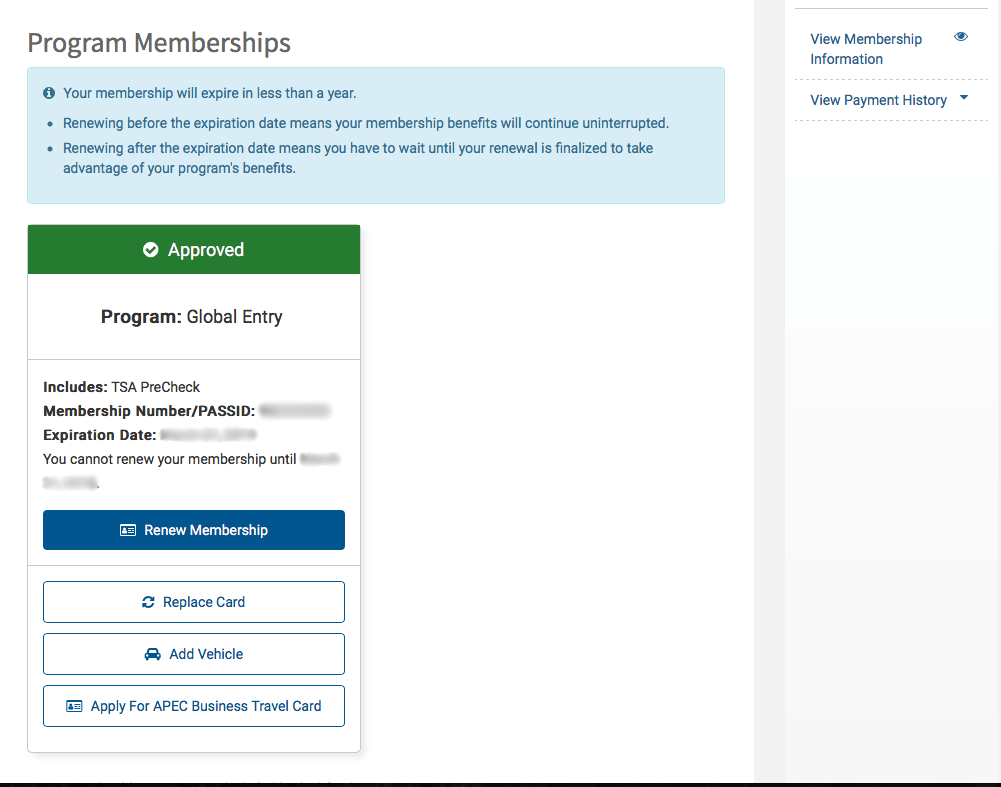Click the info icon in the expiry notice
This screenshot has height=787, width=1001.
pos(49,93)
